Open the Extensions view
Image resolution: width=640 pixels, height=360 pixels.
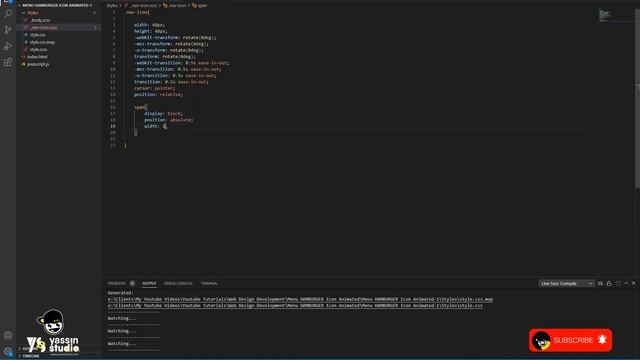(8, 62)
